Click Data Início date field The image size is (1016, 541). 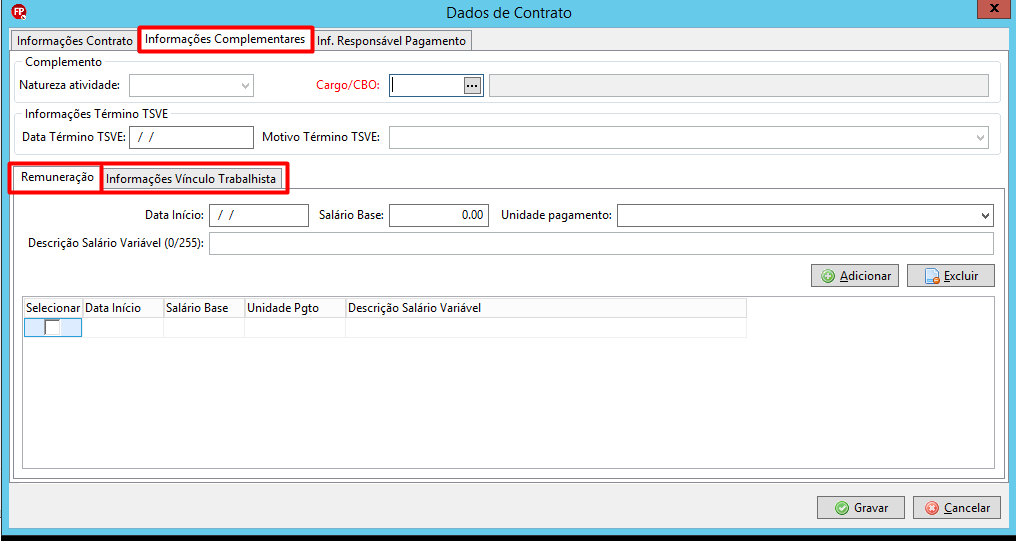tap(259, 215)
